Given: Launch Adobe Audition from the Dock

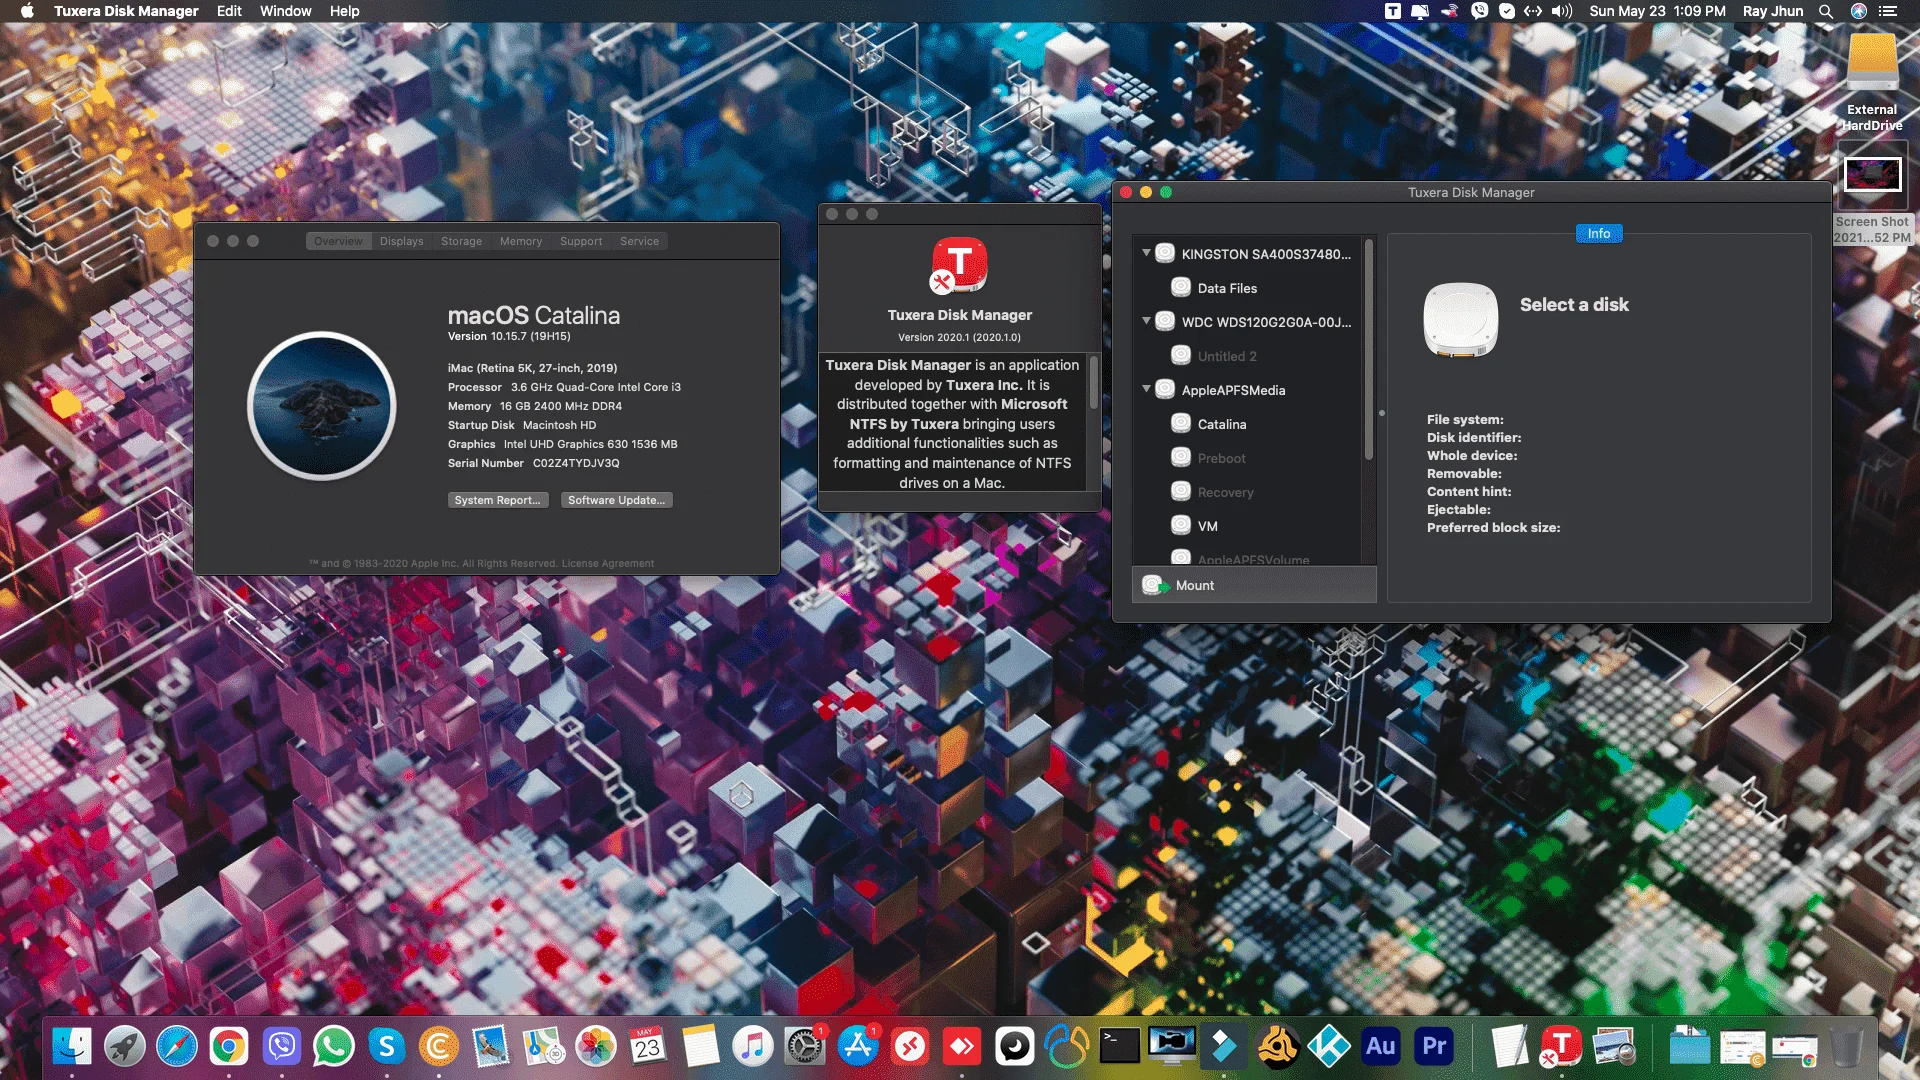Looking at the screenshot, I should pyautogui.click(x=1381, y=1047).
